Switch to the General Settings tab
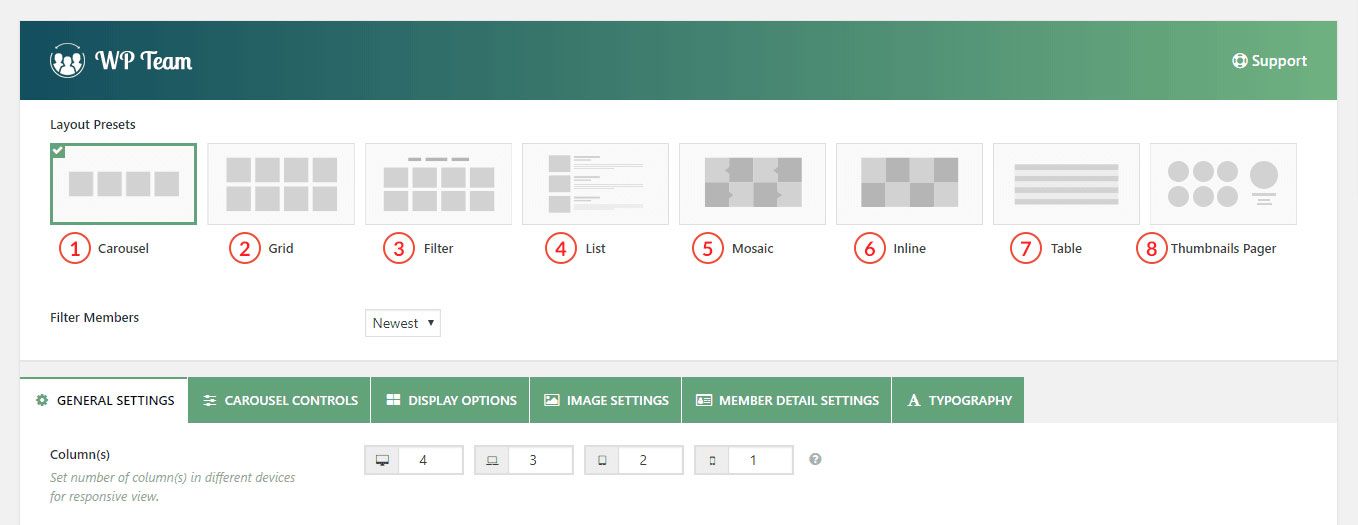The height and width of the screenshot is (525, 1358). click(104, 400)
